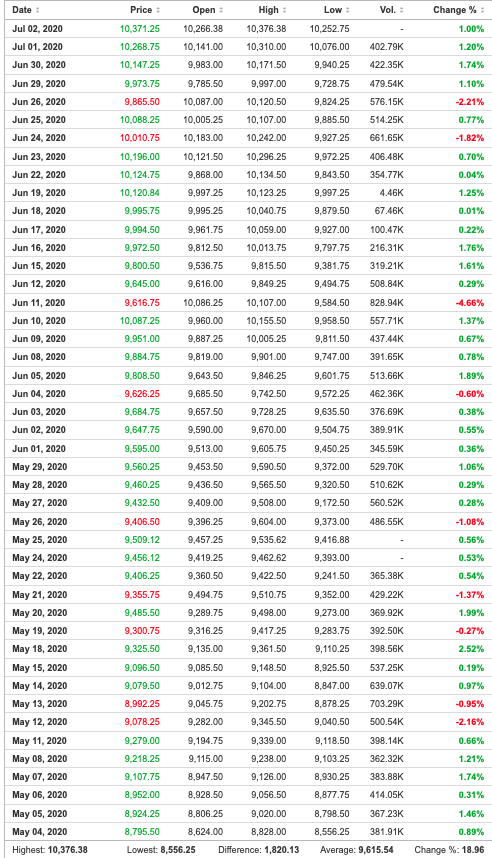492x858 pixels.
Task: Click the Jun 11, 2020 price 9,616.75
Action: point(142,303)
